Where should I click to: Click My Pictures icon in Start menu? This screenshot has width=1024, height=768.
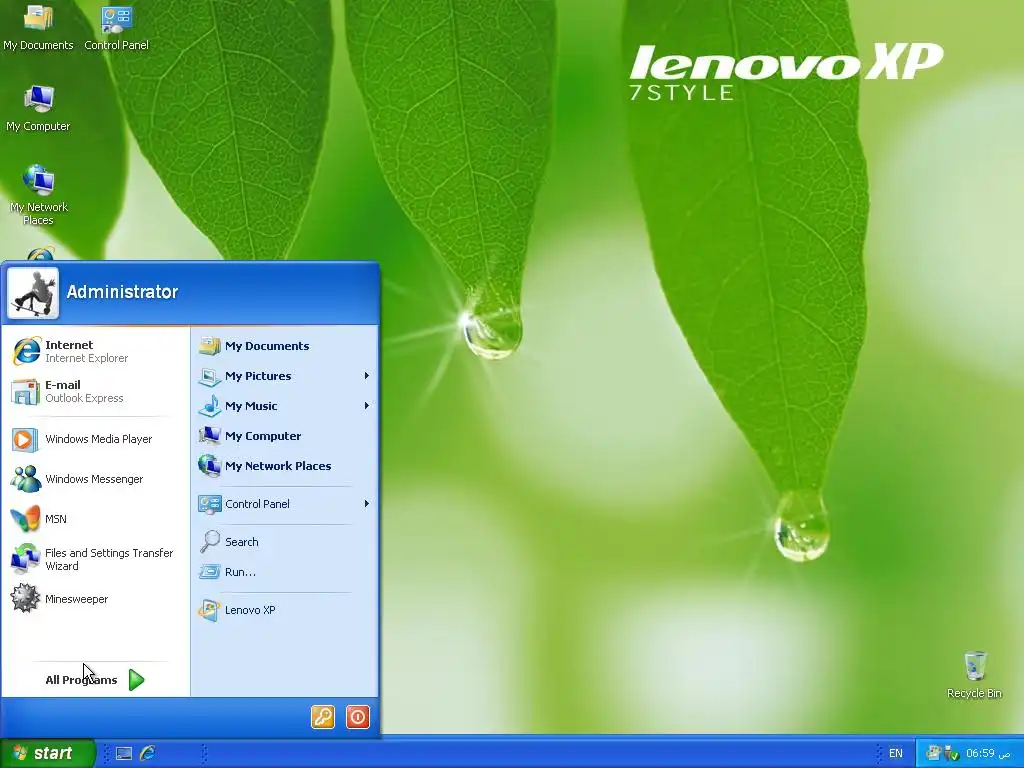tap(209, 376)
